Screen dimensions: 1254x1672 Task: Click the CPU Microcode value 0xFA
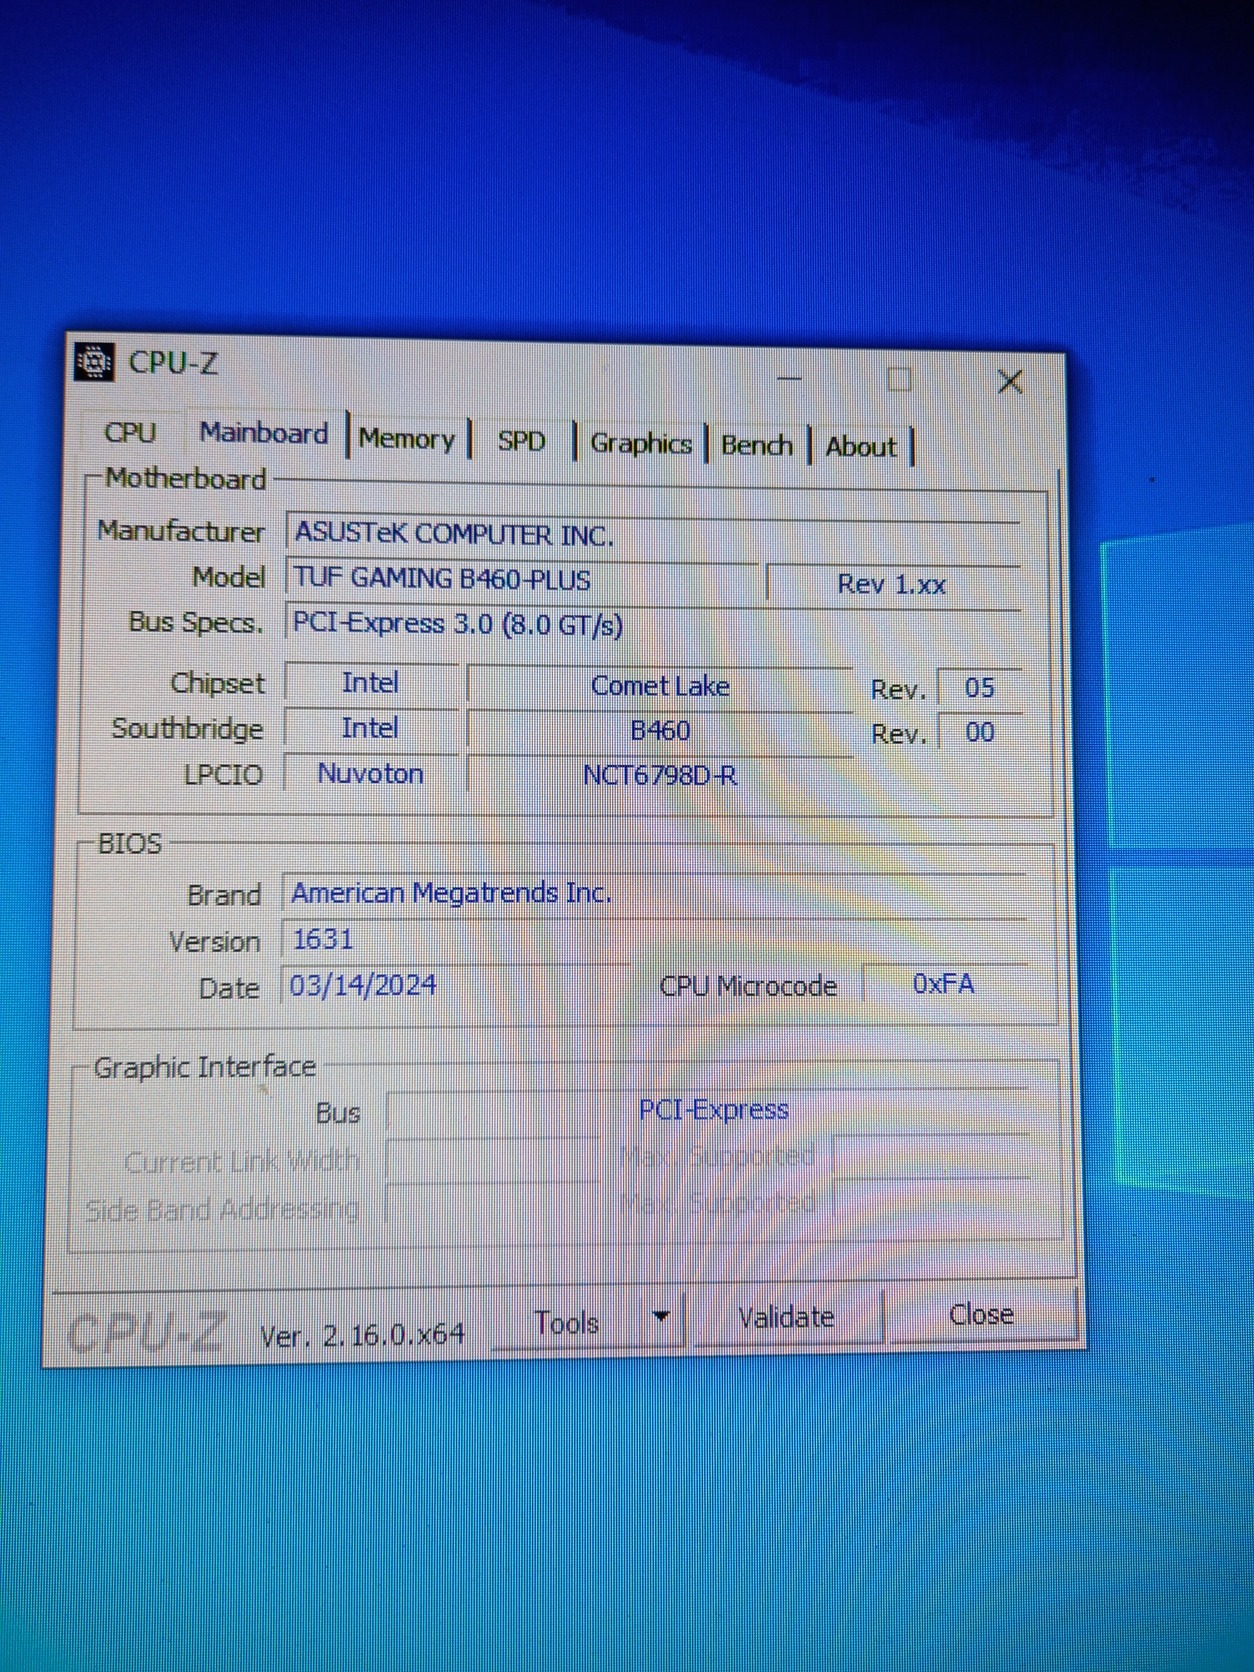[x=944, y=984]
